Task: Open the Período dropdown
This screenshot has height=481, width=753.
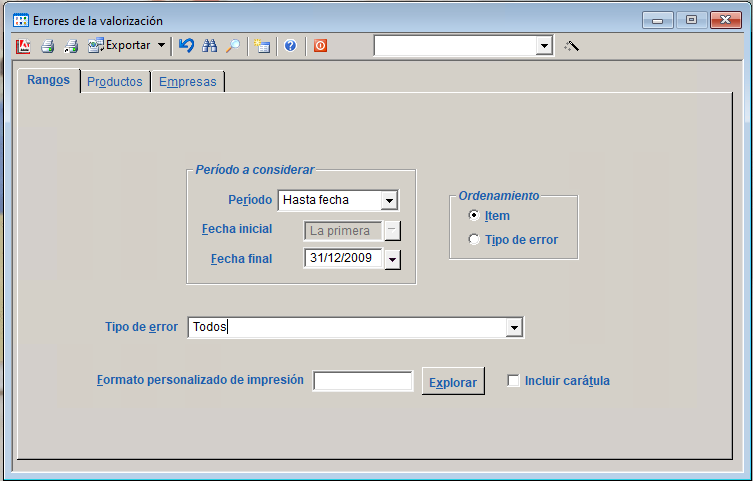Action: [x=390, y=201]
